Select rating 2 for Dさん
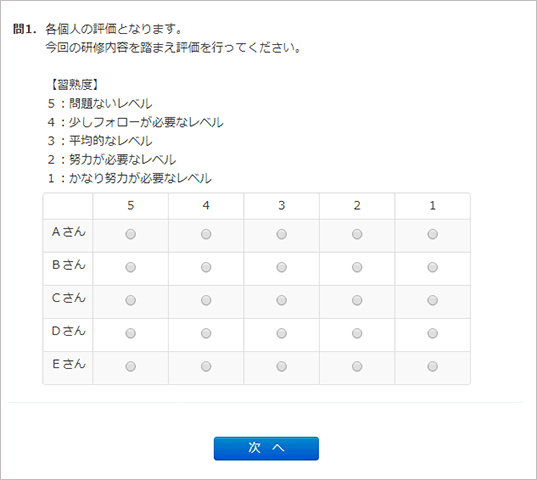Viewport: 537px width, 480px height. pos(357,333)
